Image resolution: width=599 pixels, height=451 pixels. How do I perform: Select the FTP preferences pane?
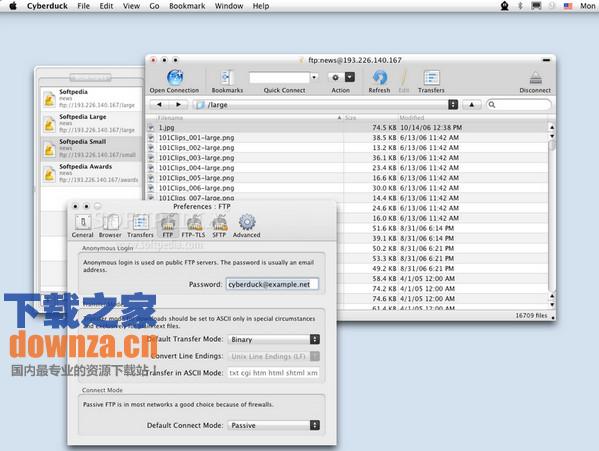click(x=168, y=223)
